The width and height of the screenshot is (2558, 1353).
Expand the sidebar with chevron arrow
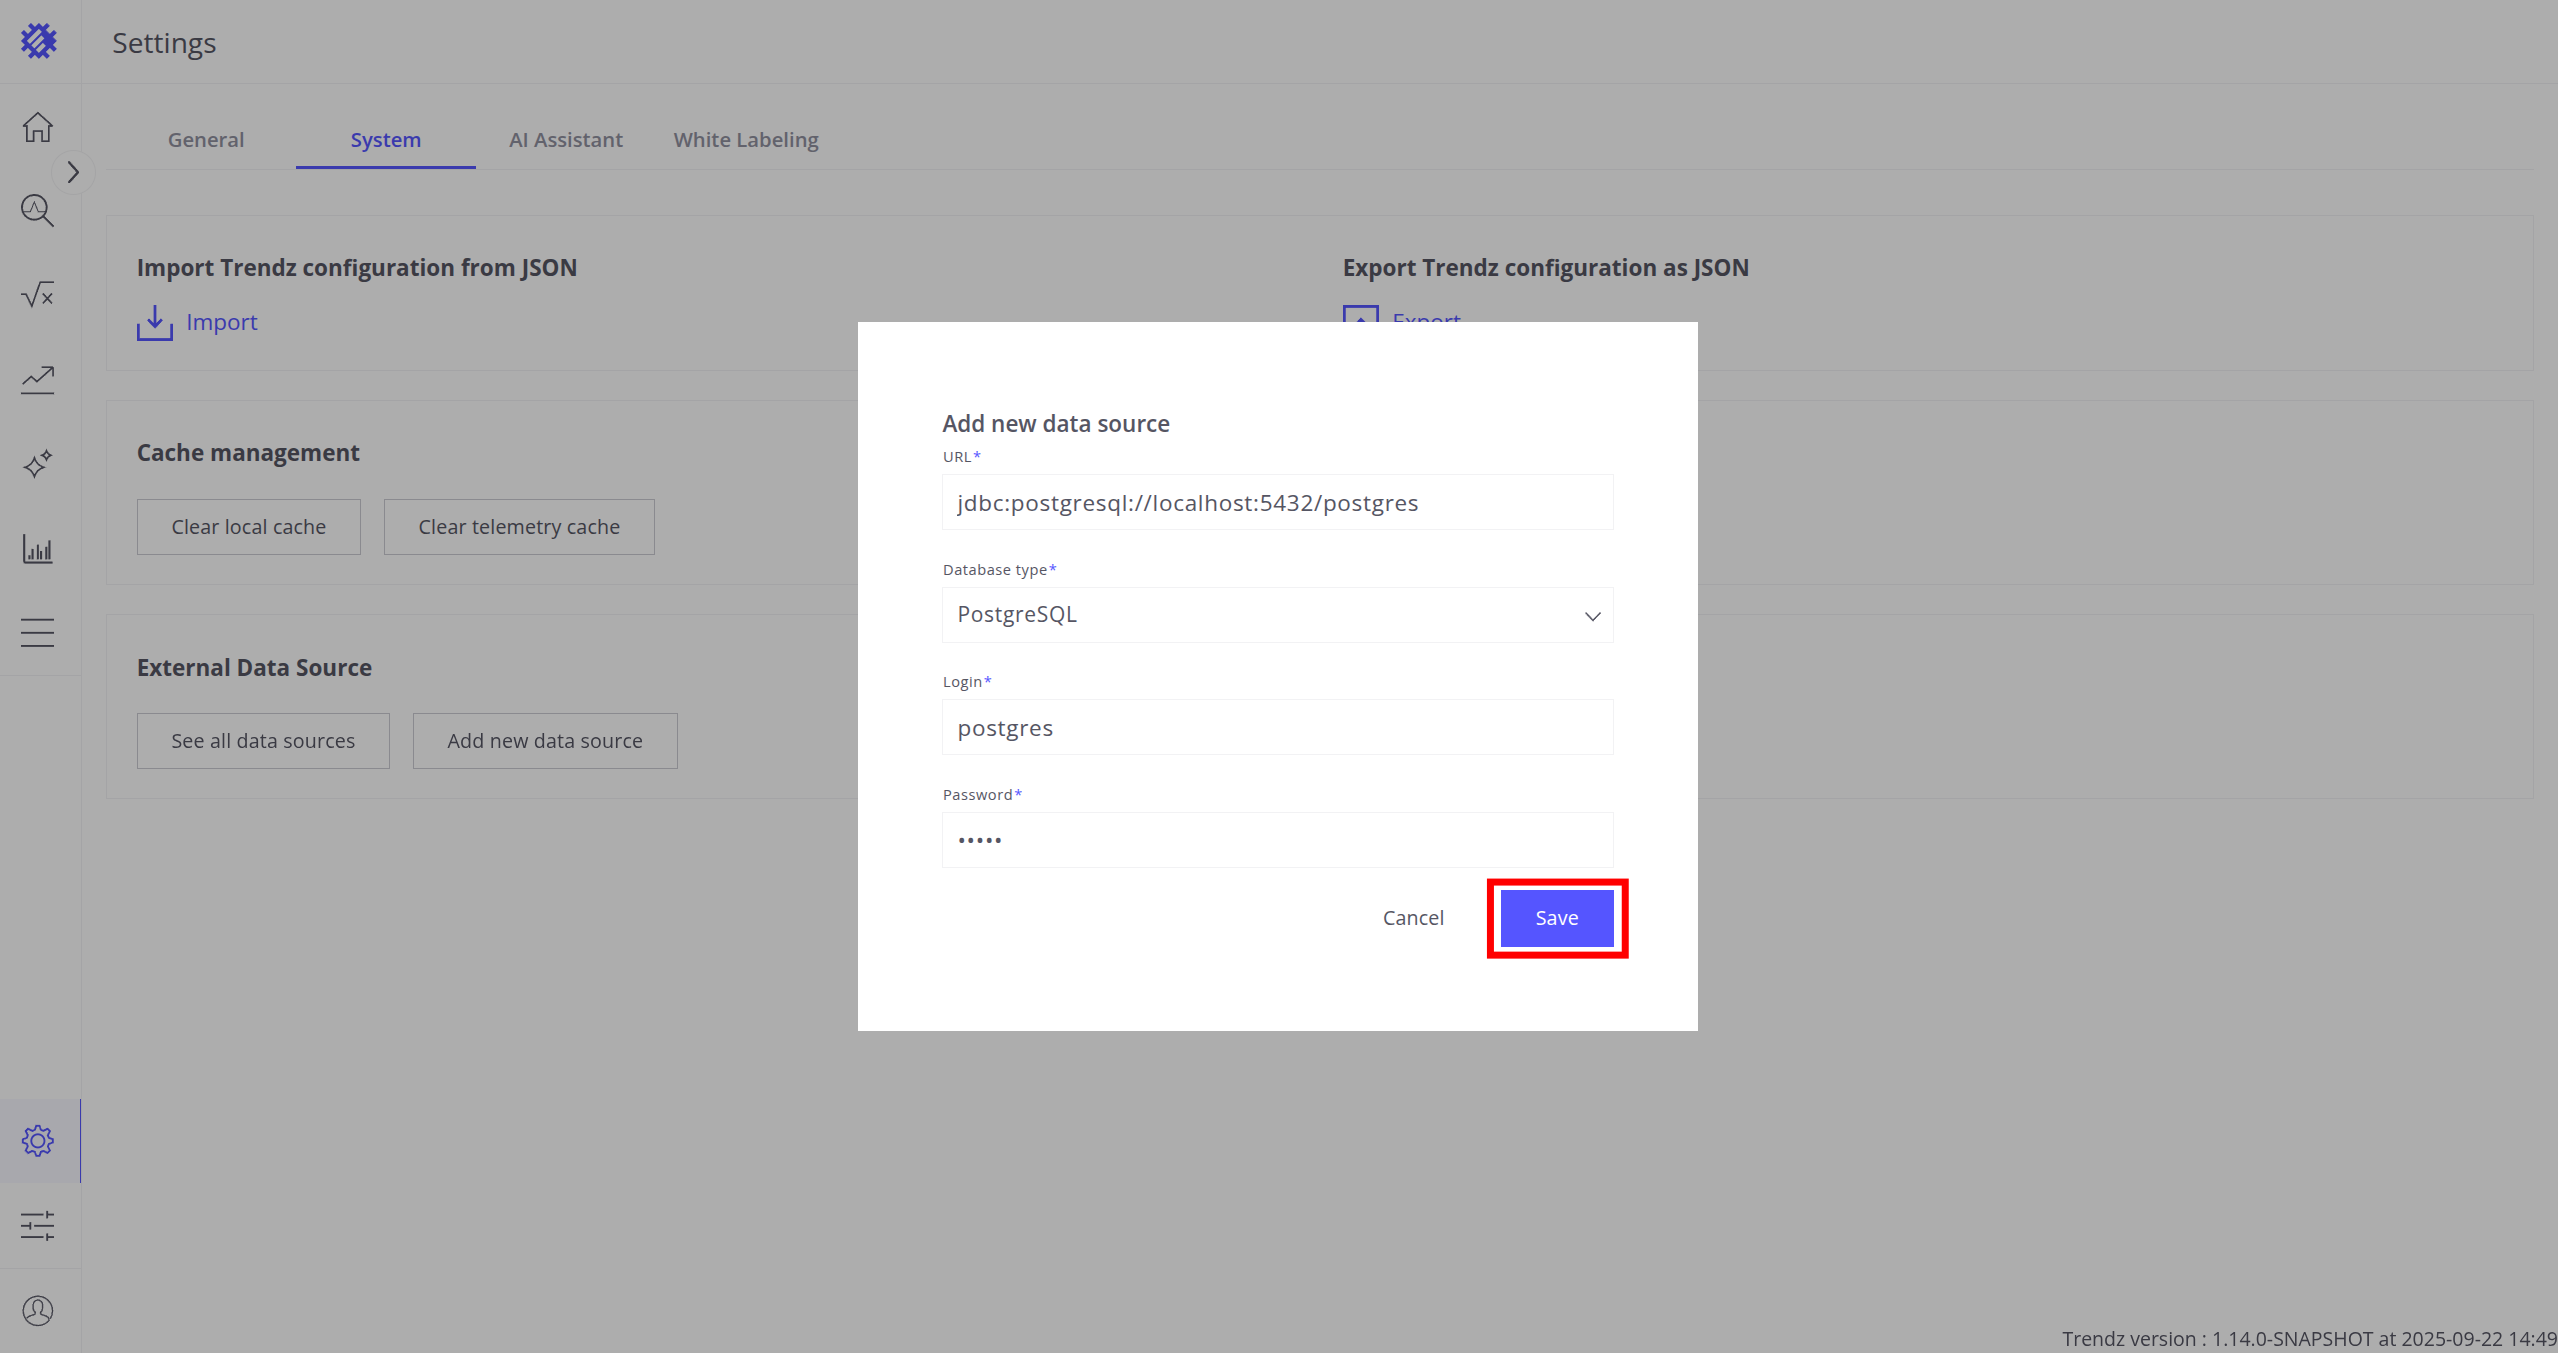click(x=73, y=172)
